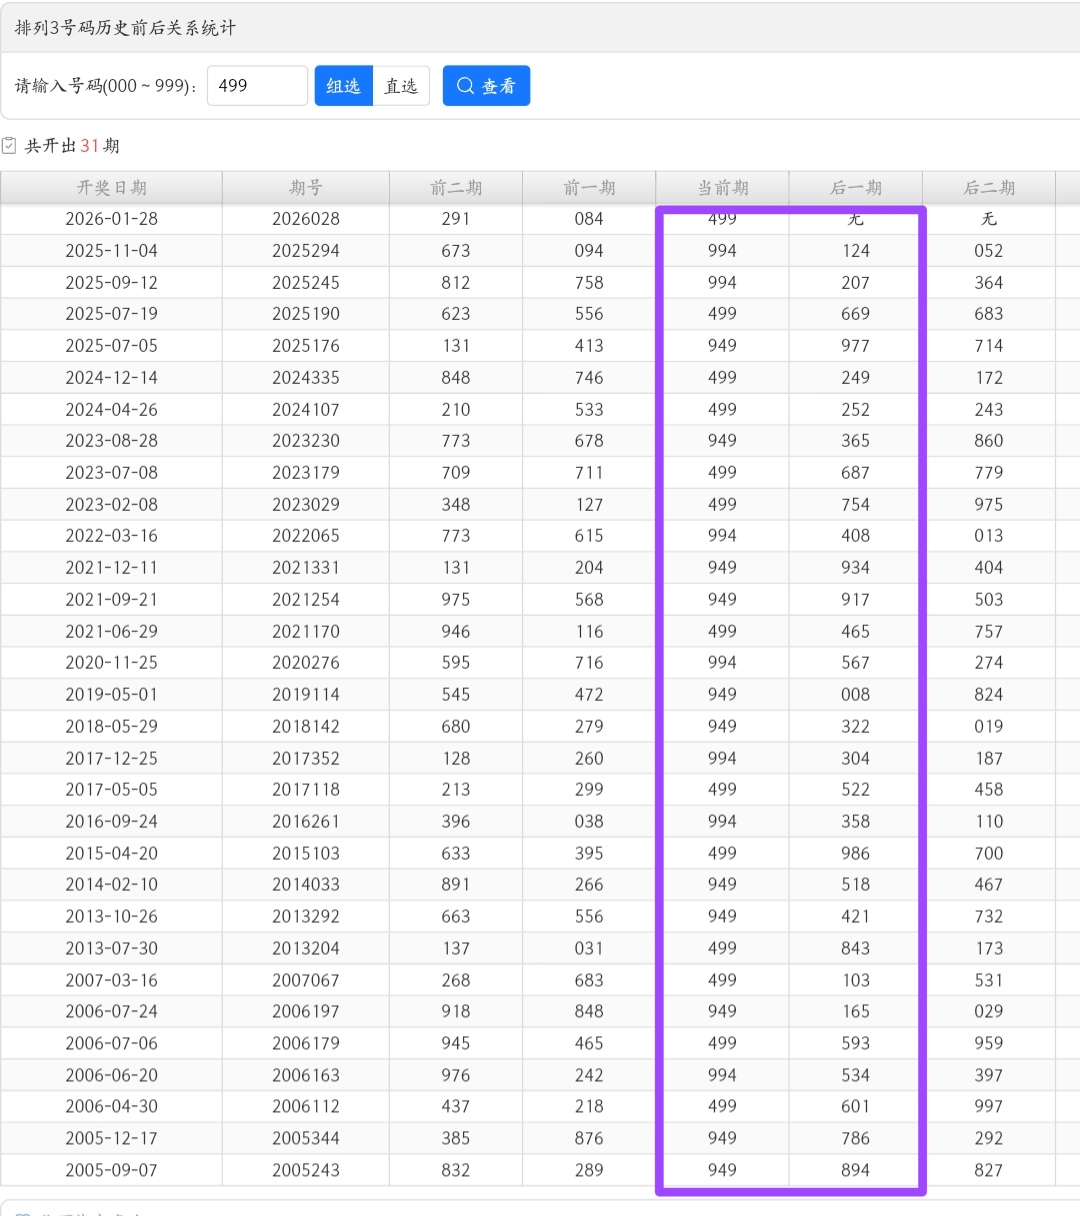Viewport: 1080px width, 1216px height.
Task: Select the 组选 mode toggle
Action: tap(343, 86)
